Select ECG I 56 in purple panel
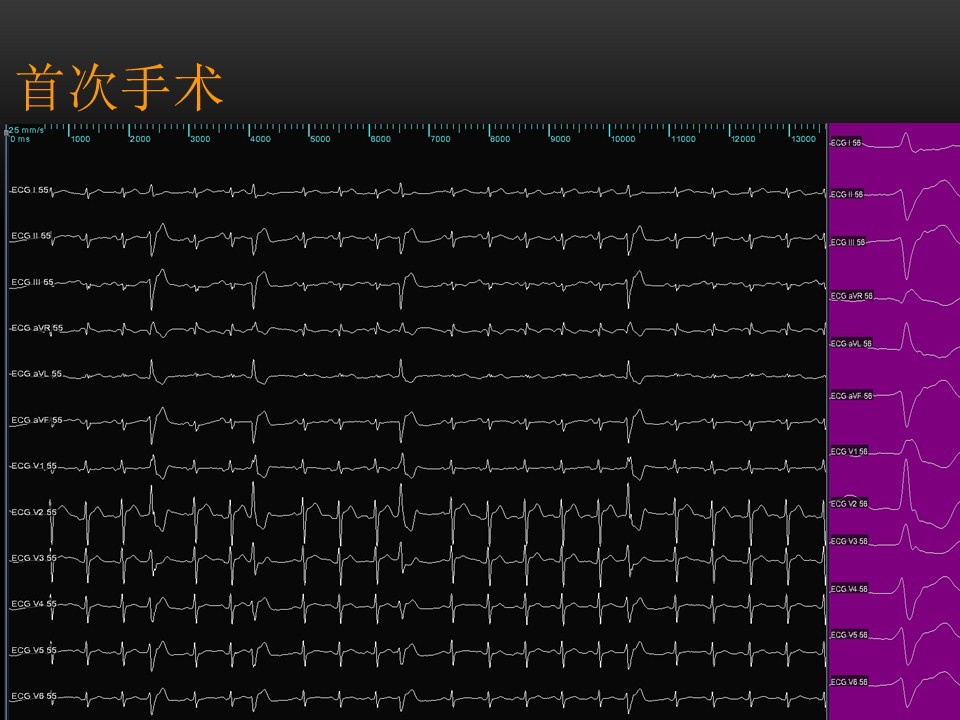Viewport: 960px width, 720px height. [x=846, y=143]
